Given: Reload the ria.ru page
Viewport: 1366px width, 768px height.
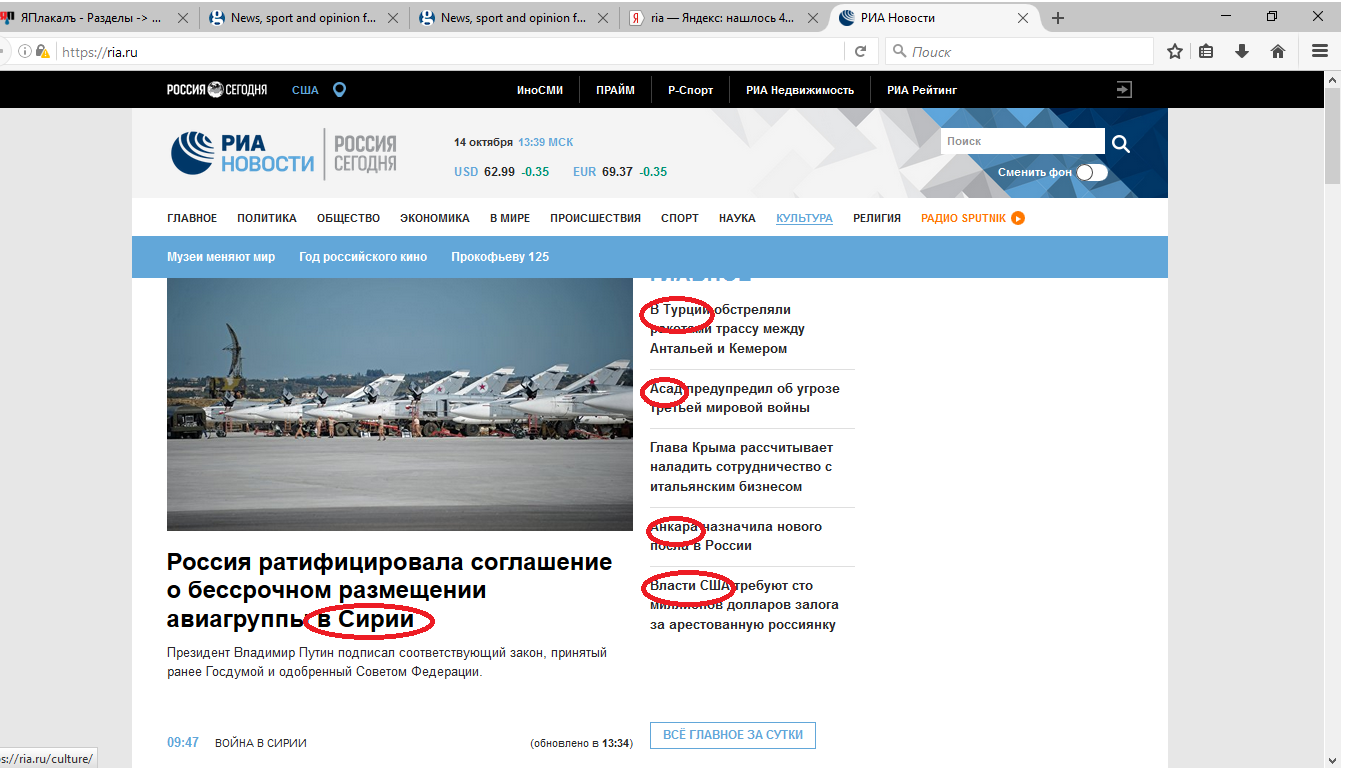Looking at the screenshot, I should point(860,52).
